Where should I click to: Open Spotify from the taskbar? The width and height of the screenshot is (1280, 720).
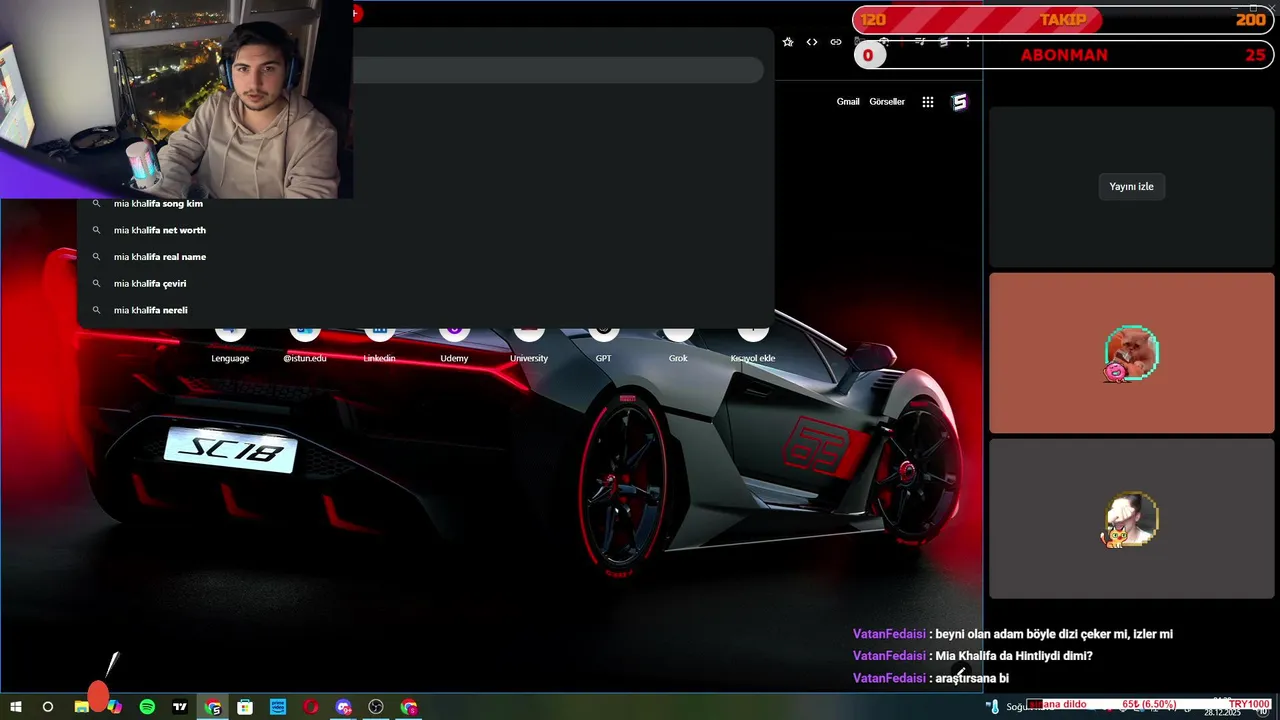tap(147, 707)
